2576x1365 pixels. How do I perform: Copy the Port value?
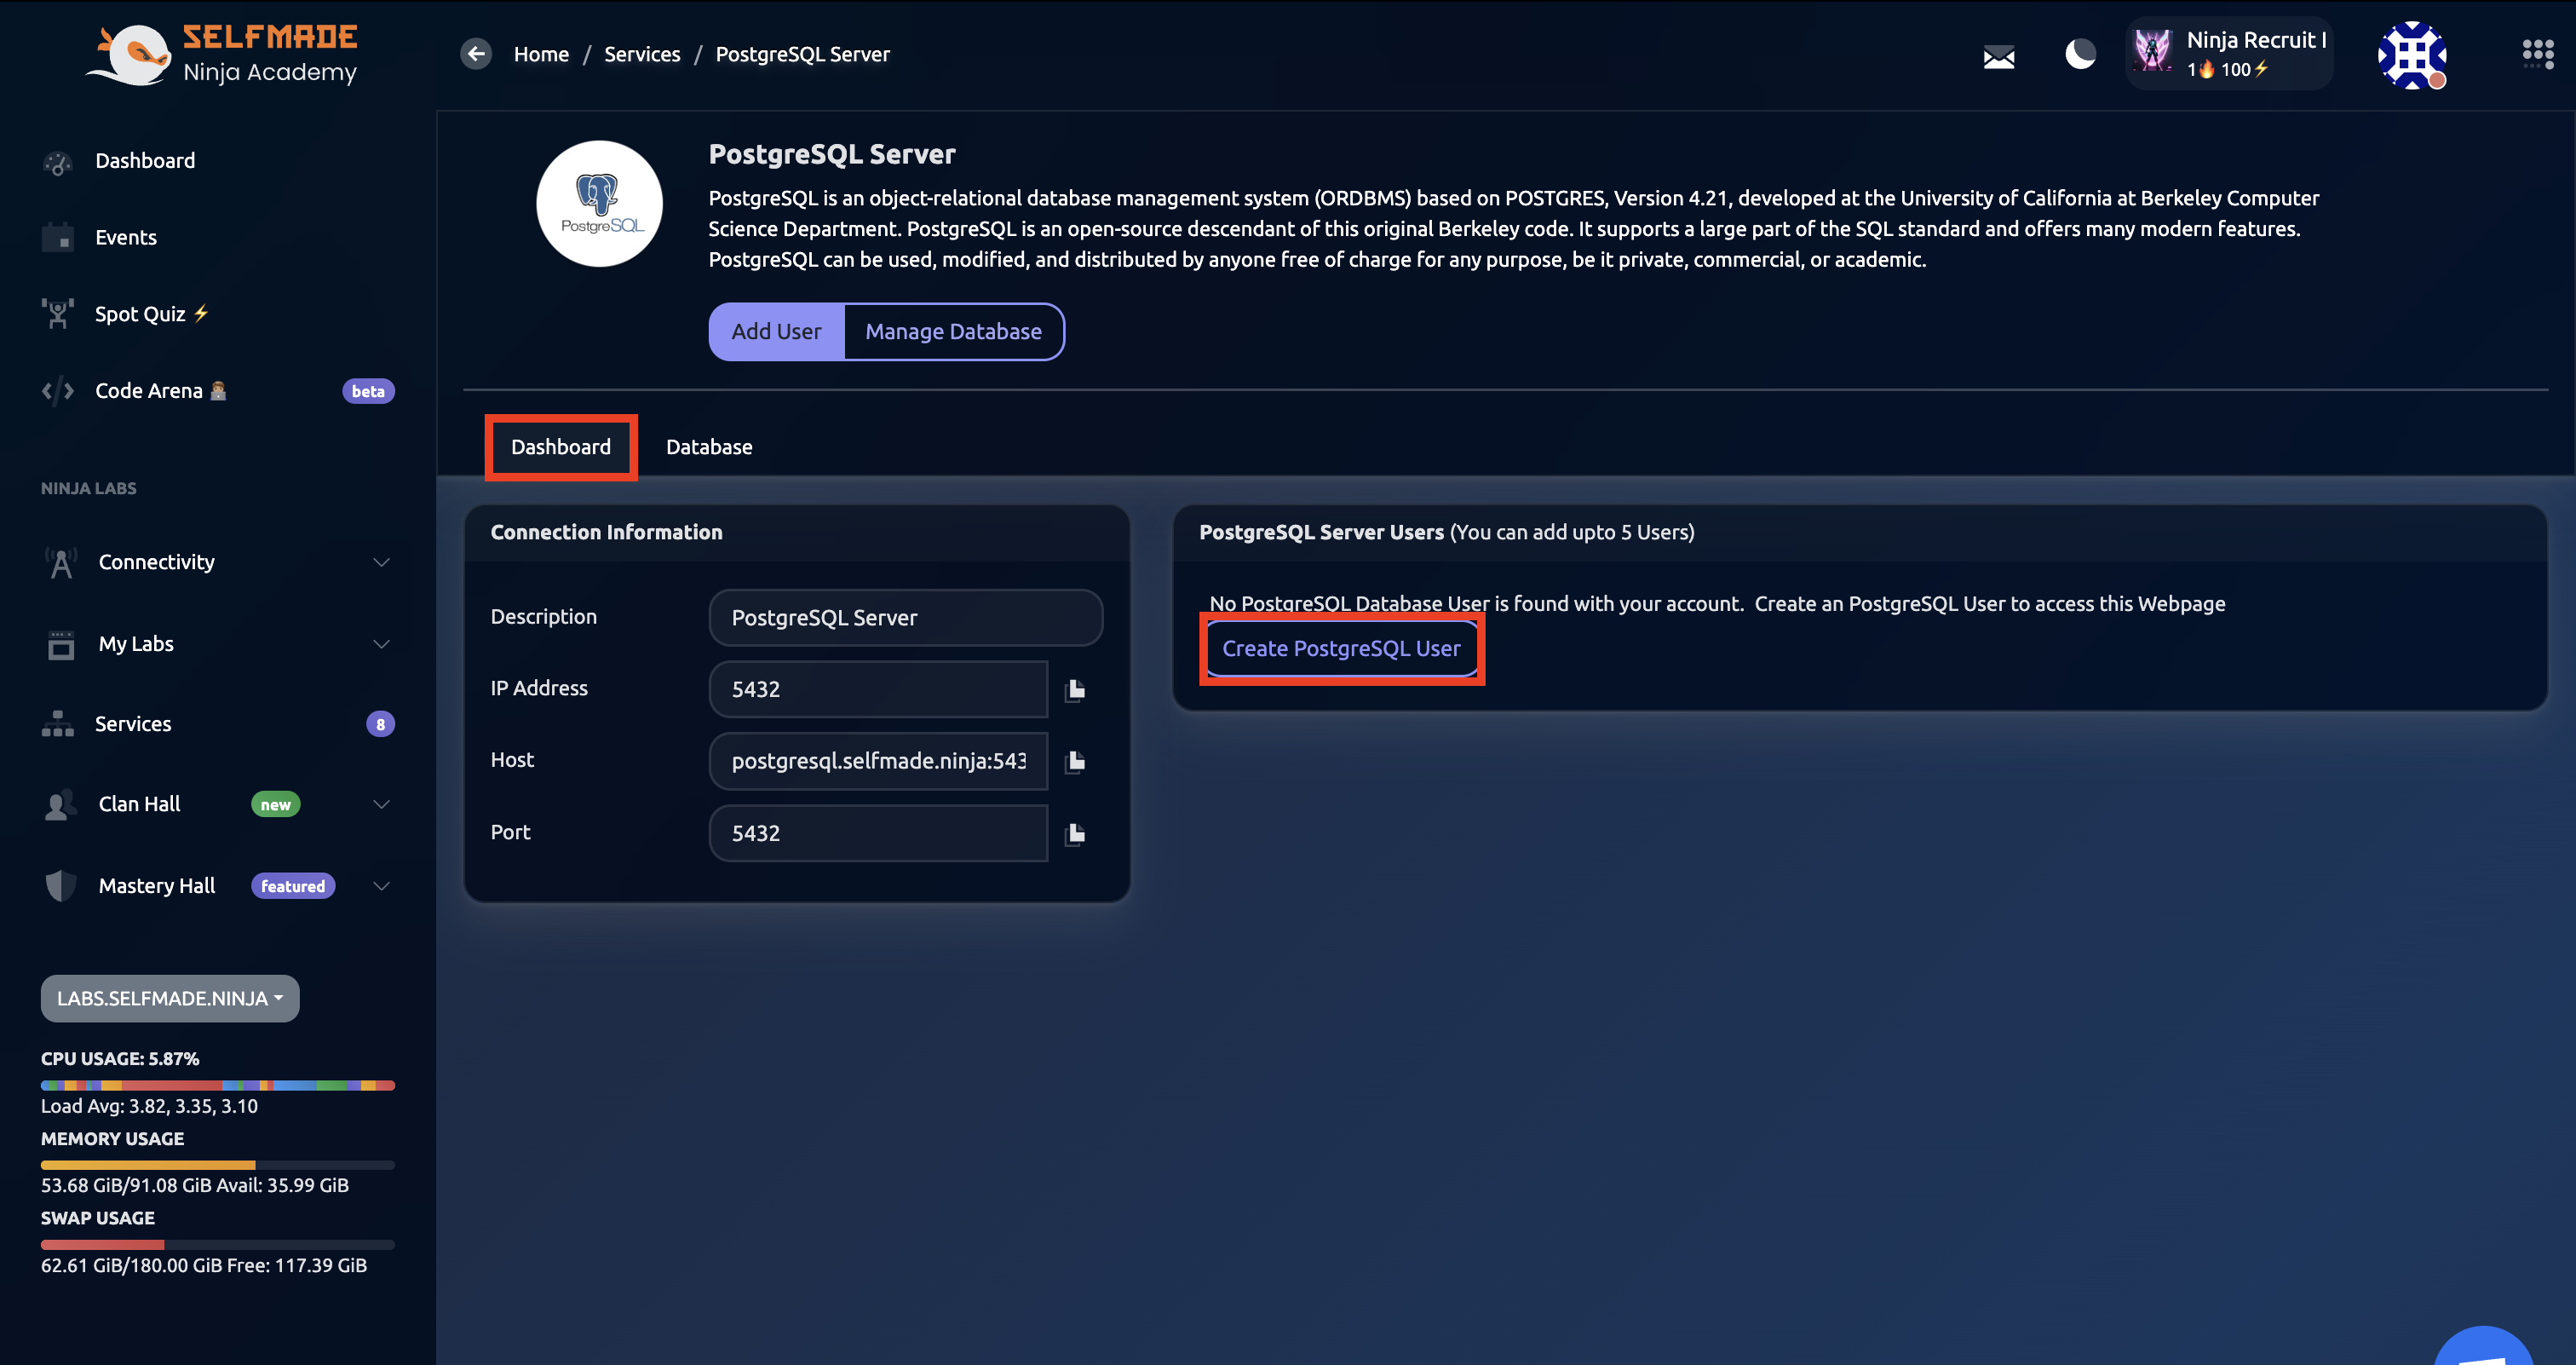pos(1076,833)
